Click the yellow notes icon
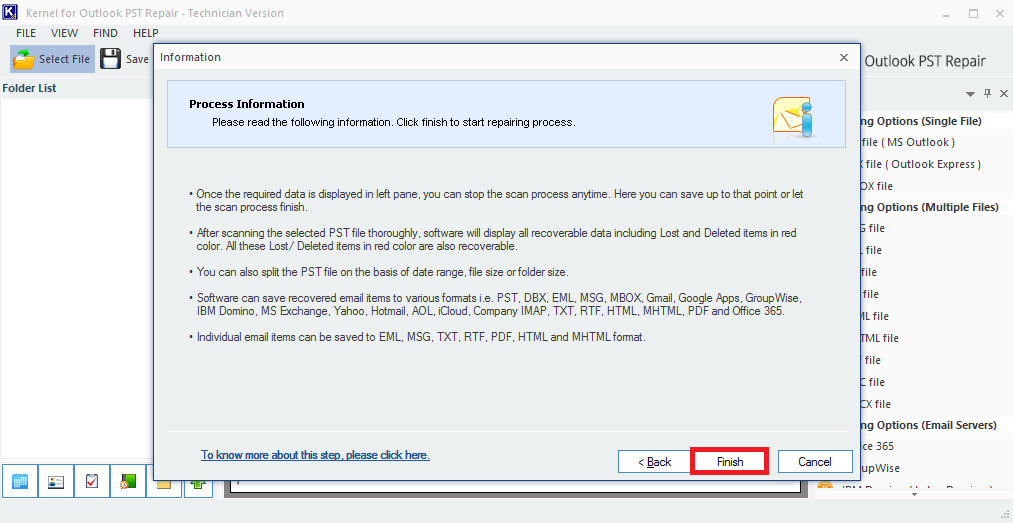Screen dimensions: 1013x523 [163, 483]
